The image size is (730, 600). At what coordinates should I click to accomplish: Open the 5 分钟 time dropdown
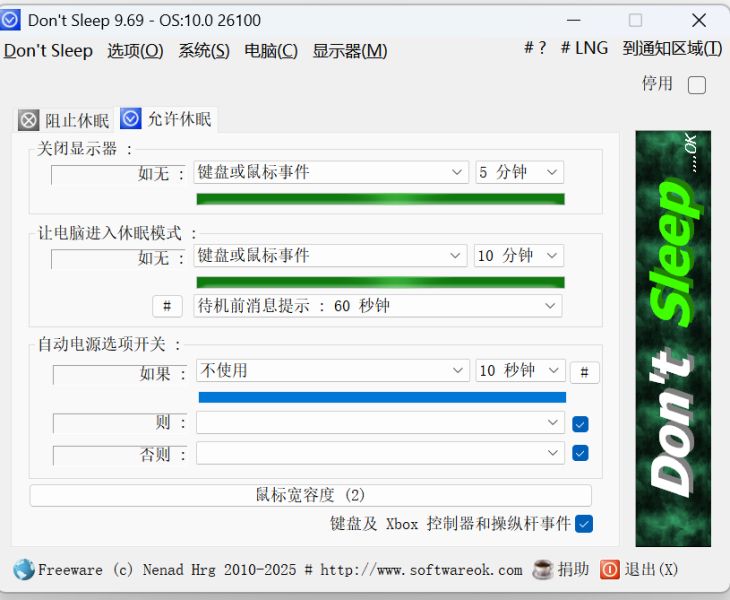point(519,172)
